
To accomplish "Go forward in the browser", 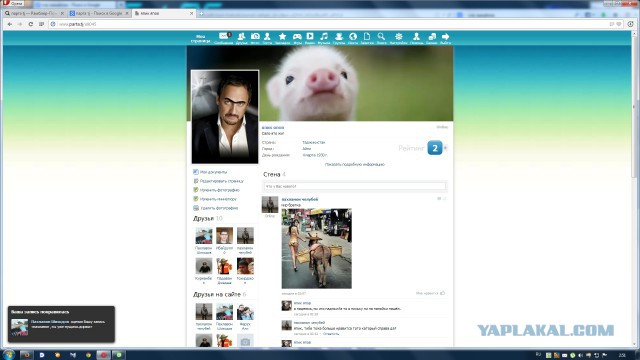I will tap(20, 24).
